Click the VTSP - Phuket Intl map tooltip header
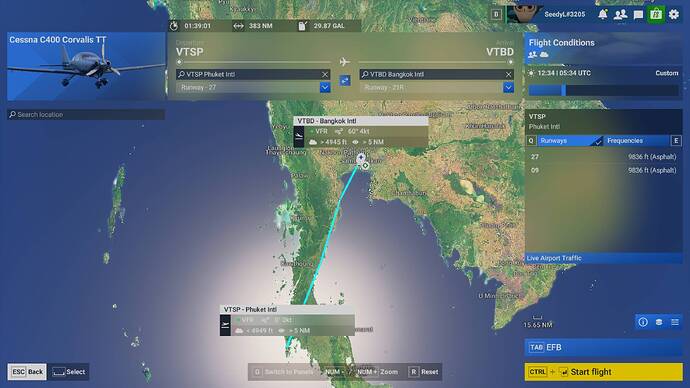 click(x=287, y=309)
